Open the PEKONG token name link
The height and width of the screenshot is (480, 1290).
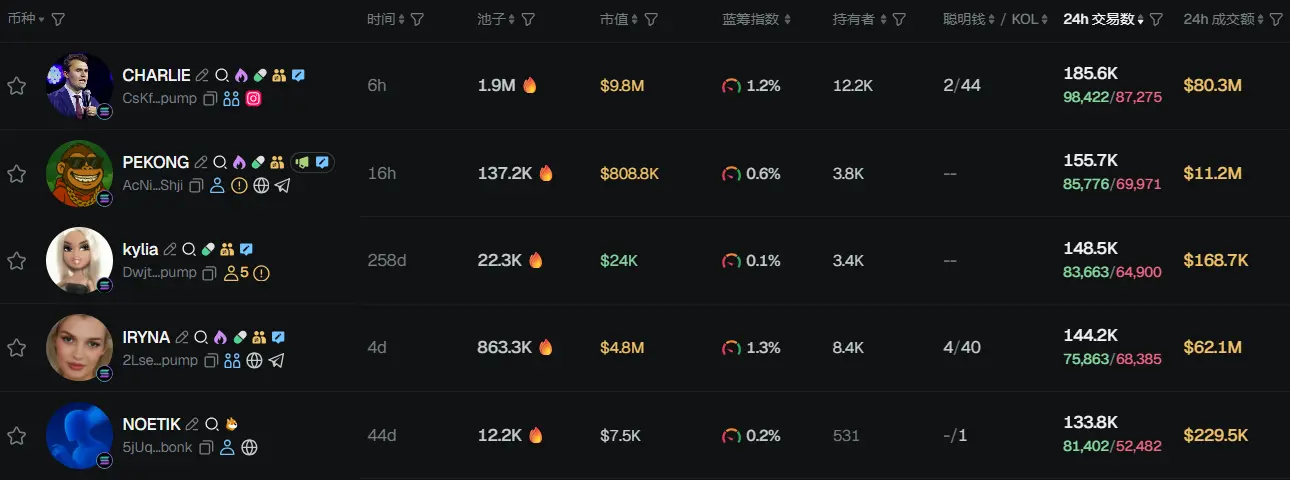tap(155, 162)
